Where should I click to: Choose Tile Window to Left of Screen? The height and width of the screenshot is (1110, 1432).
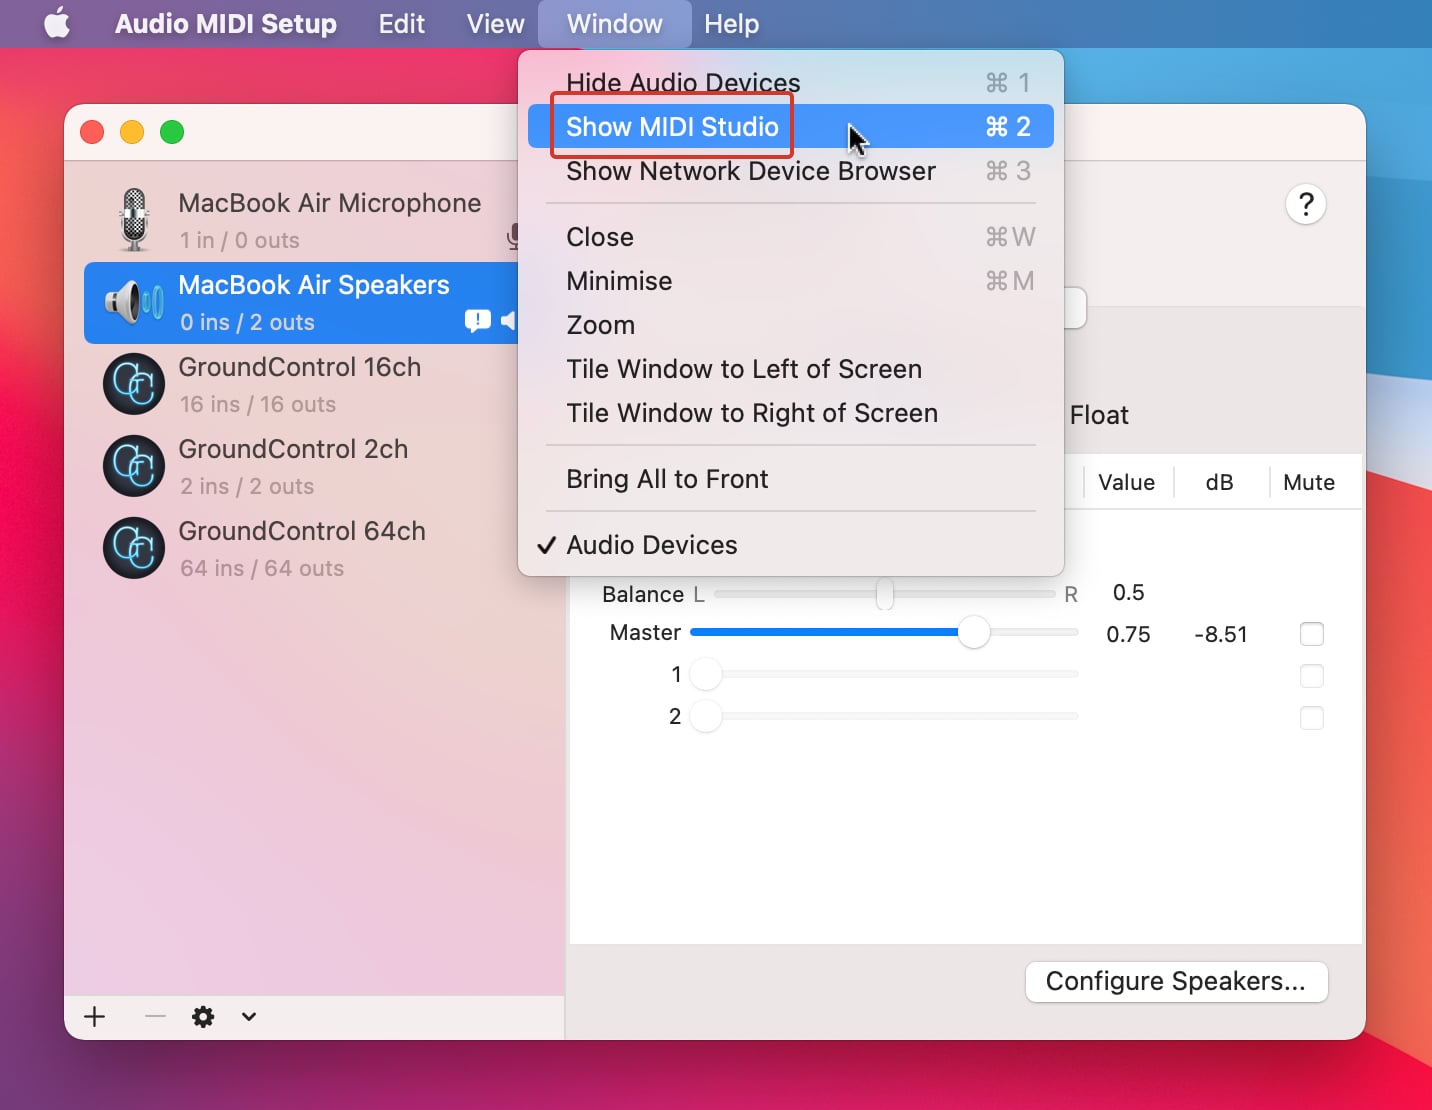tap(791, 369)
